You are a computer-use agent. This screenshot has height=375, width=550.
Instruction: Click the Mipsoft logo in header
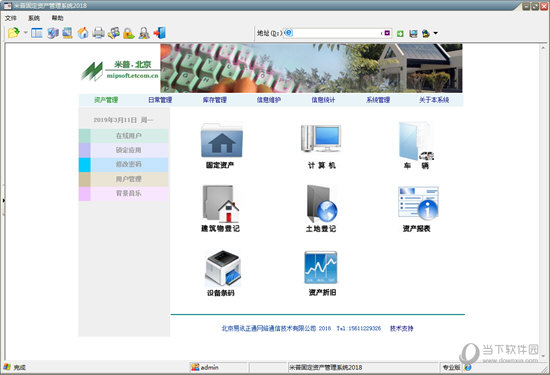[x=120, y=70]
